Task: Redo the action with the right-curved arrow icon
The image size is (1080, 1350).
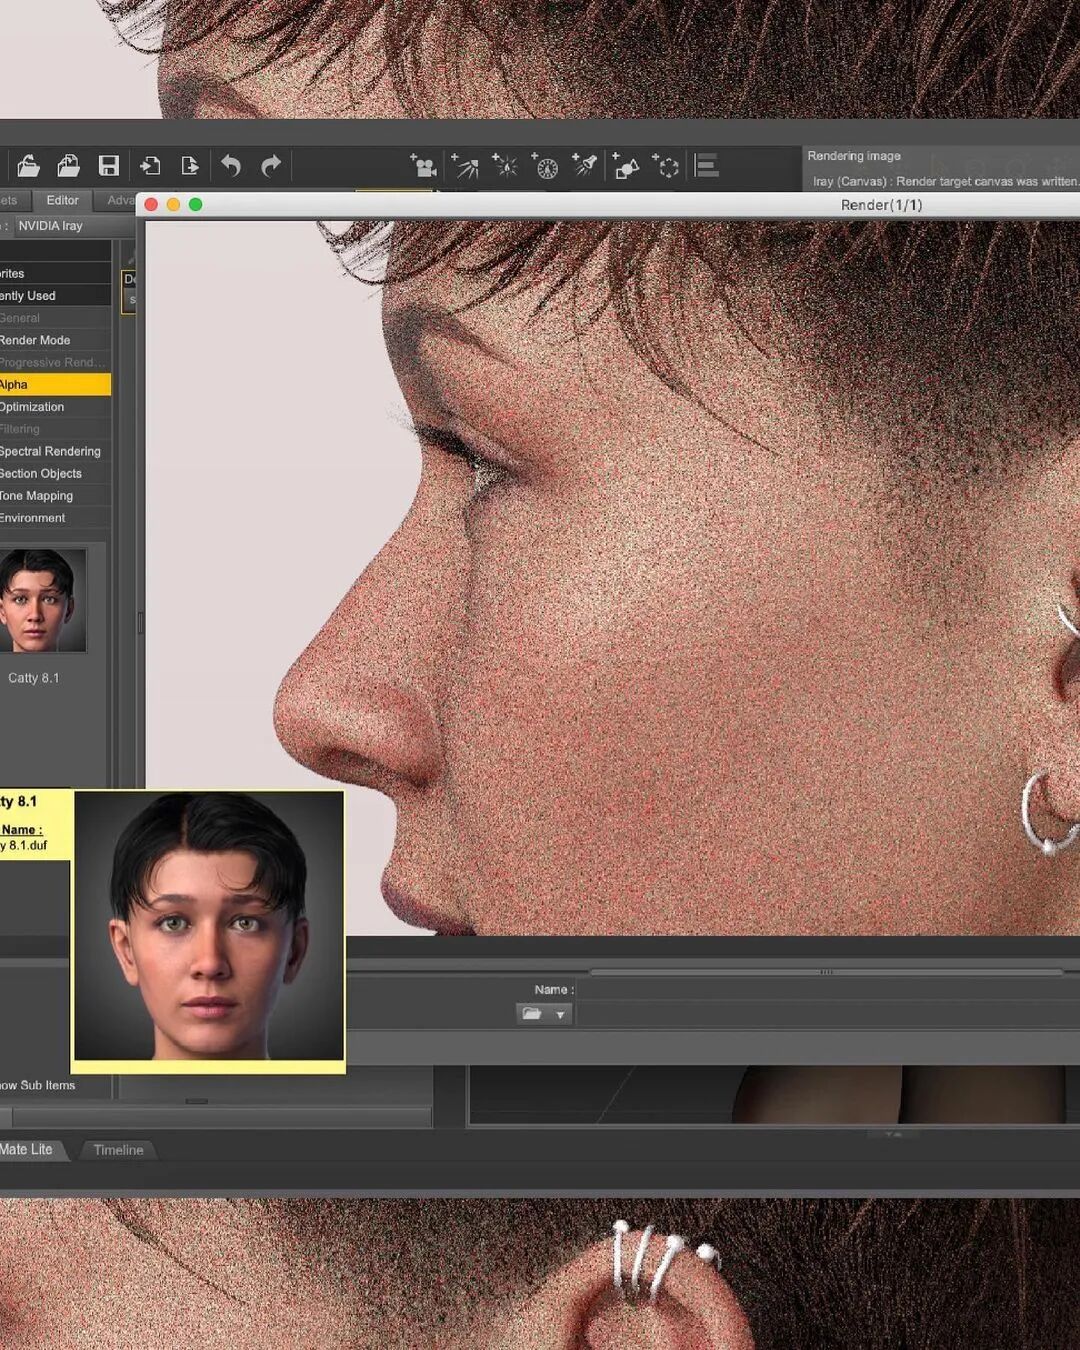Action: point(271,165)
